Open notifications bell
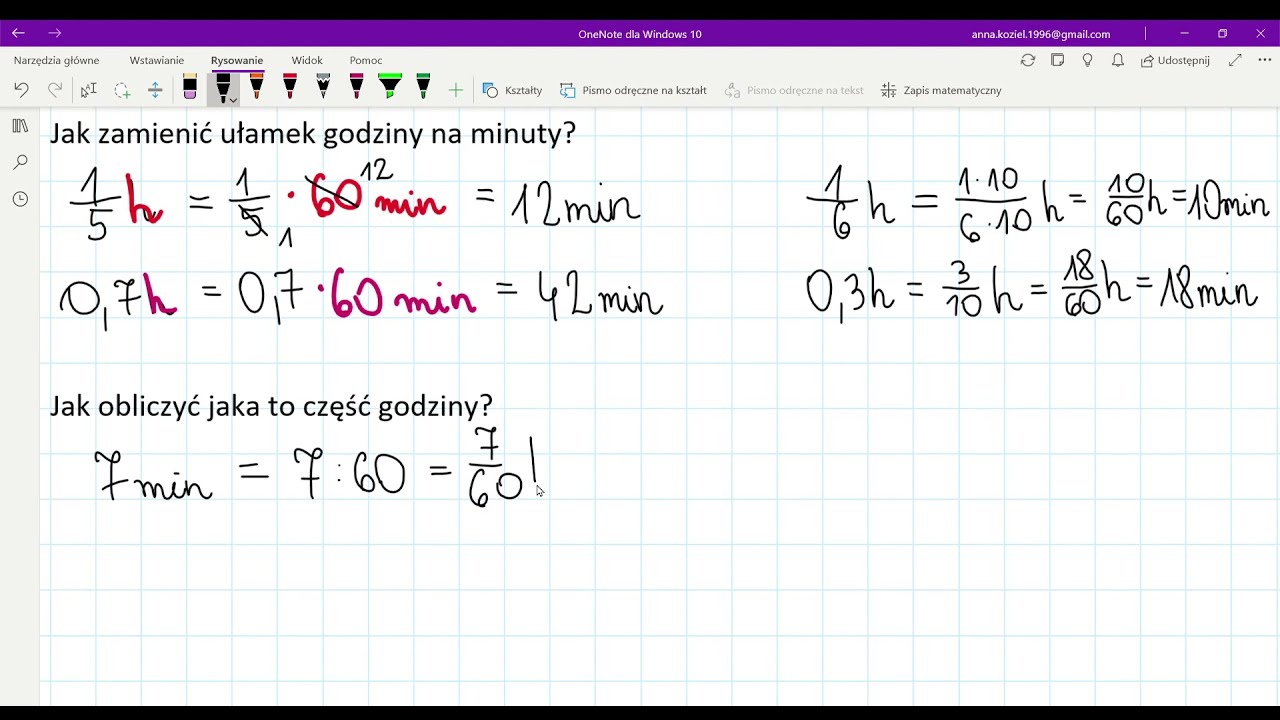This screenshot has width=1280, height=720. pos(1118,60)
